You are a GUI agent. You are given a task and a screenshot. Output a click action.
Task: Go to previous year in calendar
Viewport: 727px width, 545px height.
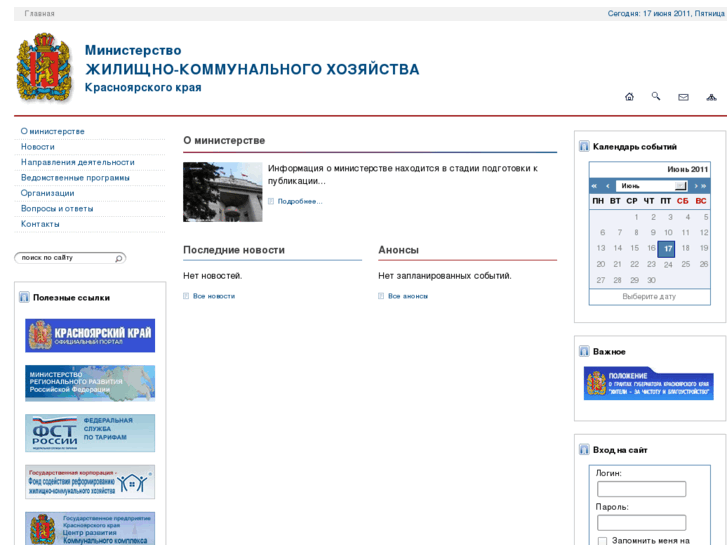click(594, 186)
